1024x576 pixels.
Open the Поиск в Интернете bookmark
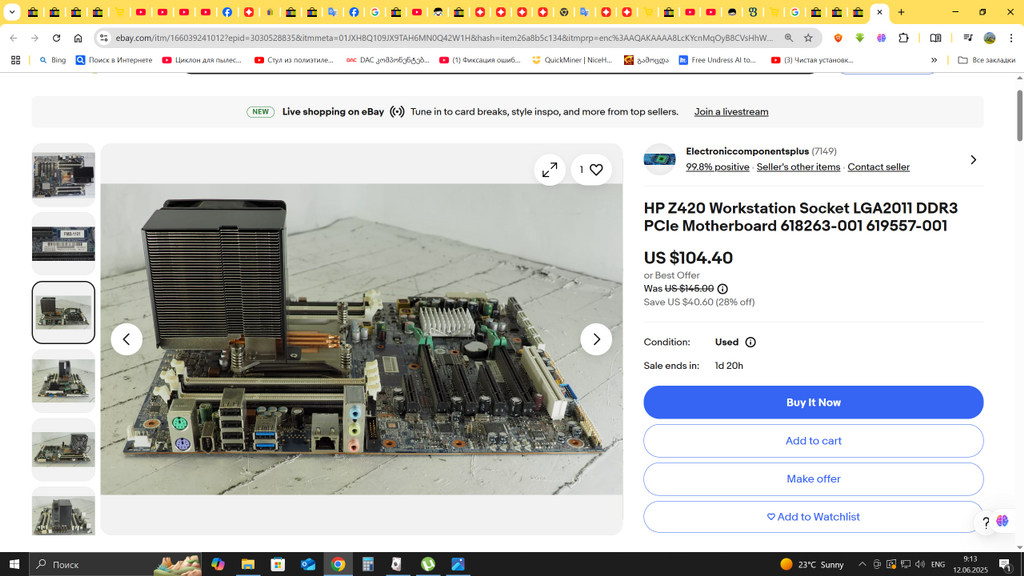coord(114,60)
